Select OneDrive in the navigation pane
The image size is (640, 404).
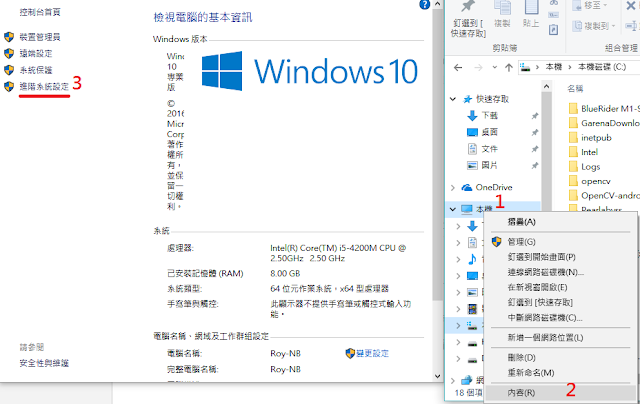487,187
